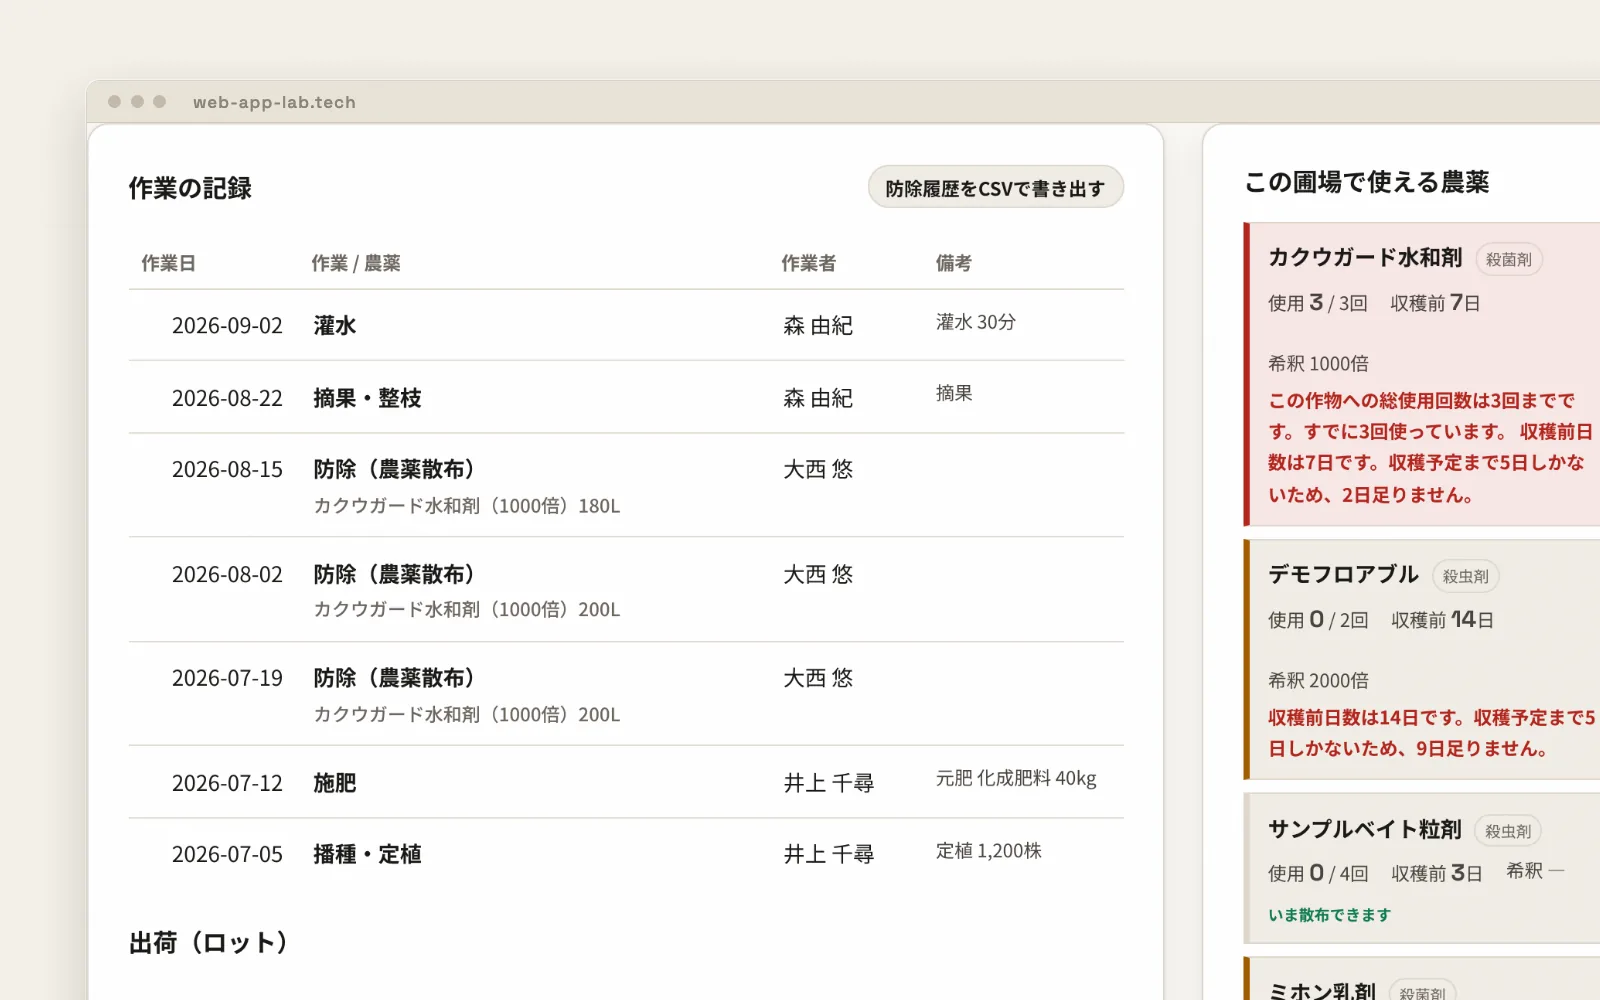Click カクウガード水和剤 180L spray detail
The image size is (1600, 1000).
point(467,506)
